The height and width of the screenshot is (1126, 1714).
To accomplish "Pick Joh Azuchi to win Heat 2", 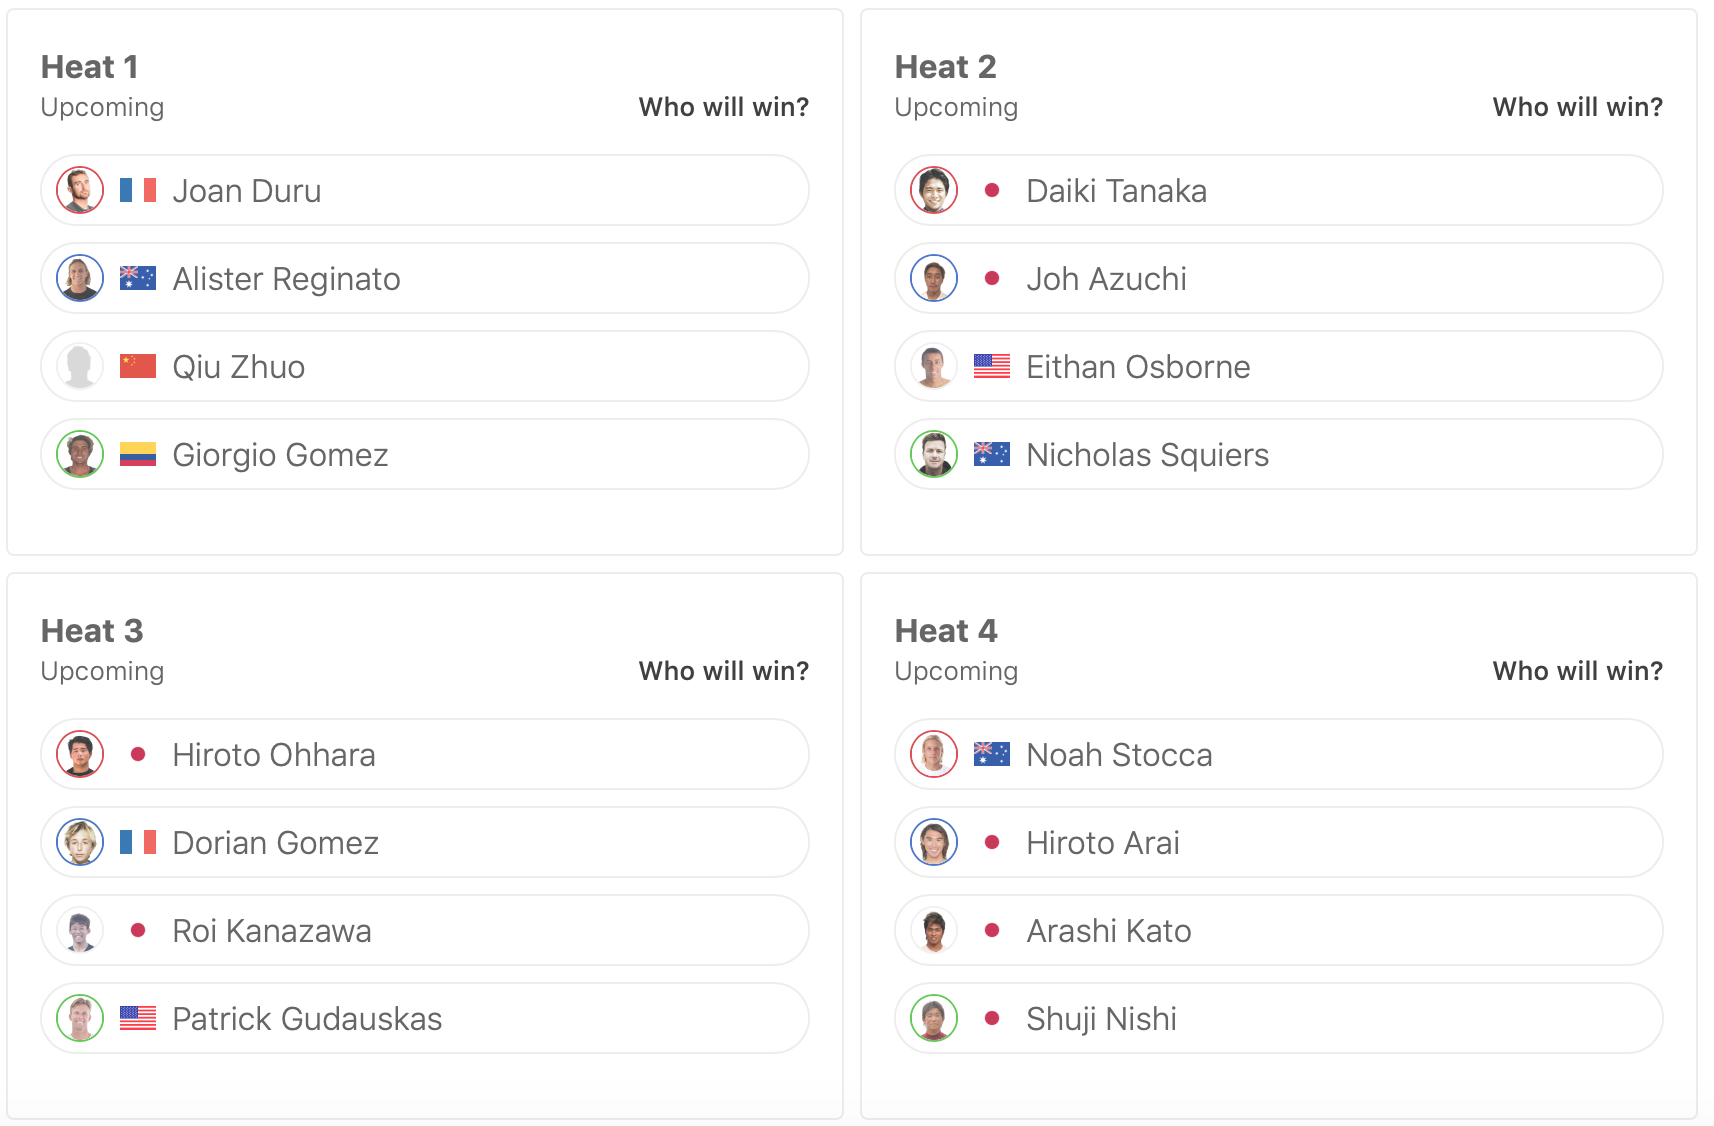I will 1278,278.
